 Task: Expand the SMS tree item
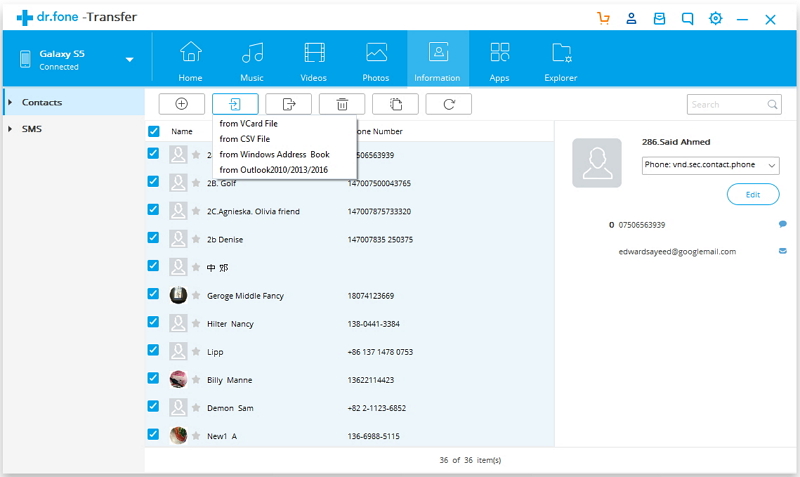coord(9,129)
